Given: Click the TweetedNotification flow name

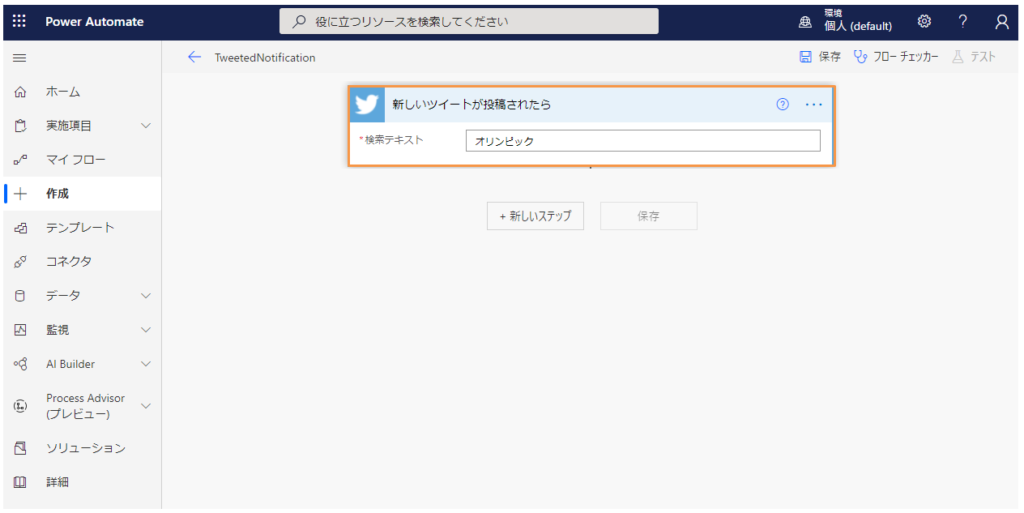Looking at the screenshot, I should 265,57.
